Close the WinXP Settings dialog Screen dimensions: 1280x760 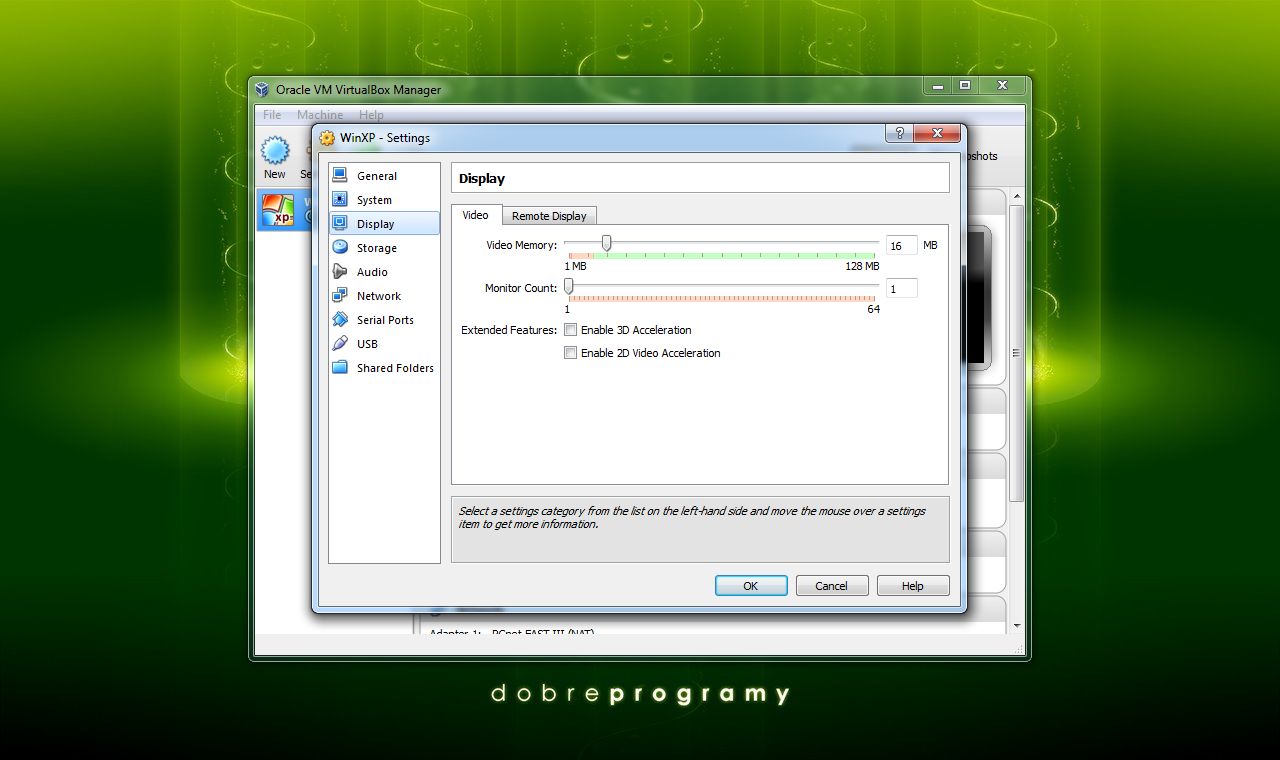point(938,133)
